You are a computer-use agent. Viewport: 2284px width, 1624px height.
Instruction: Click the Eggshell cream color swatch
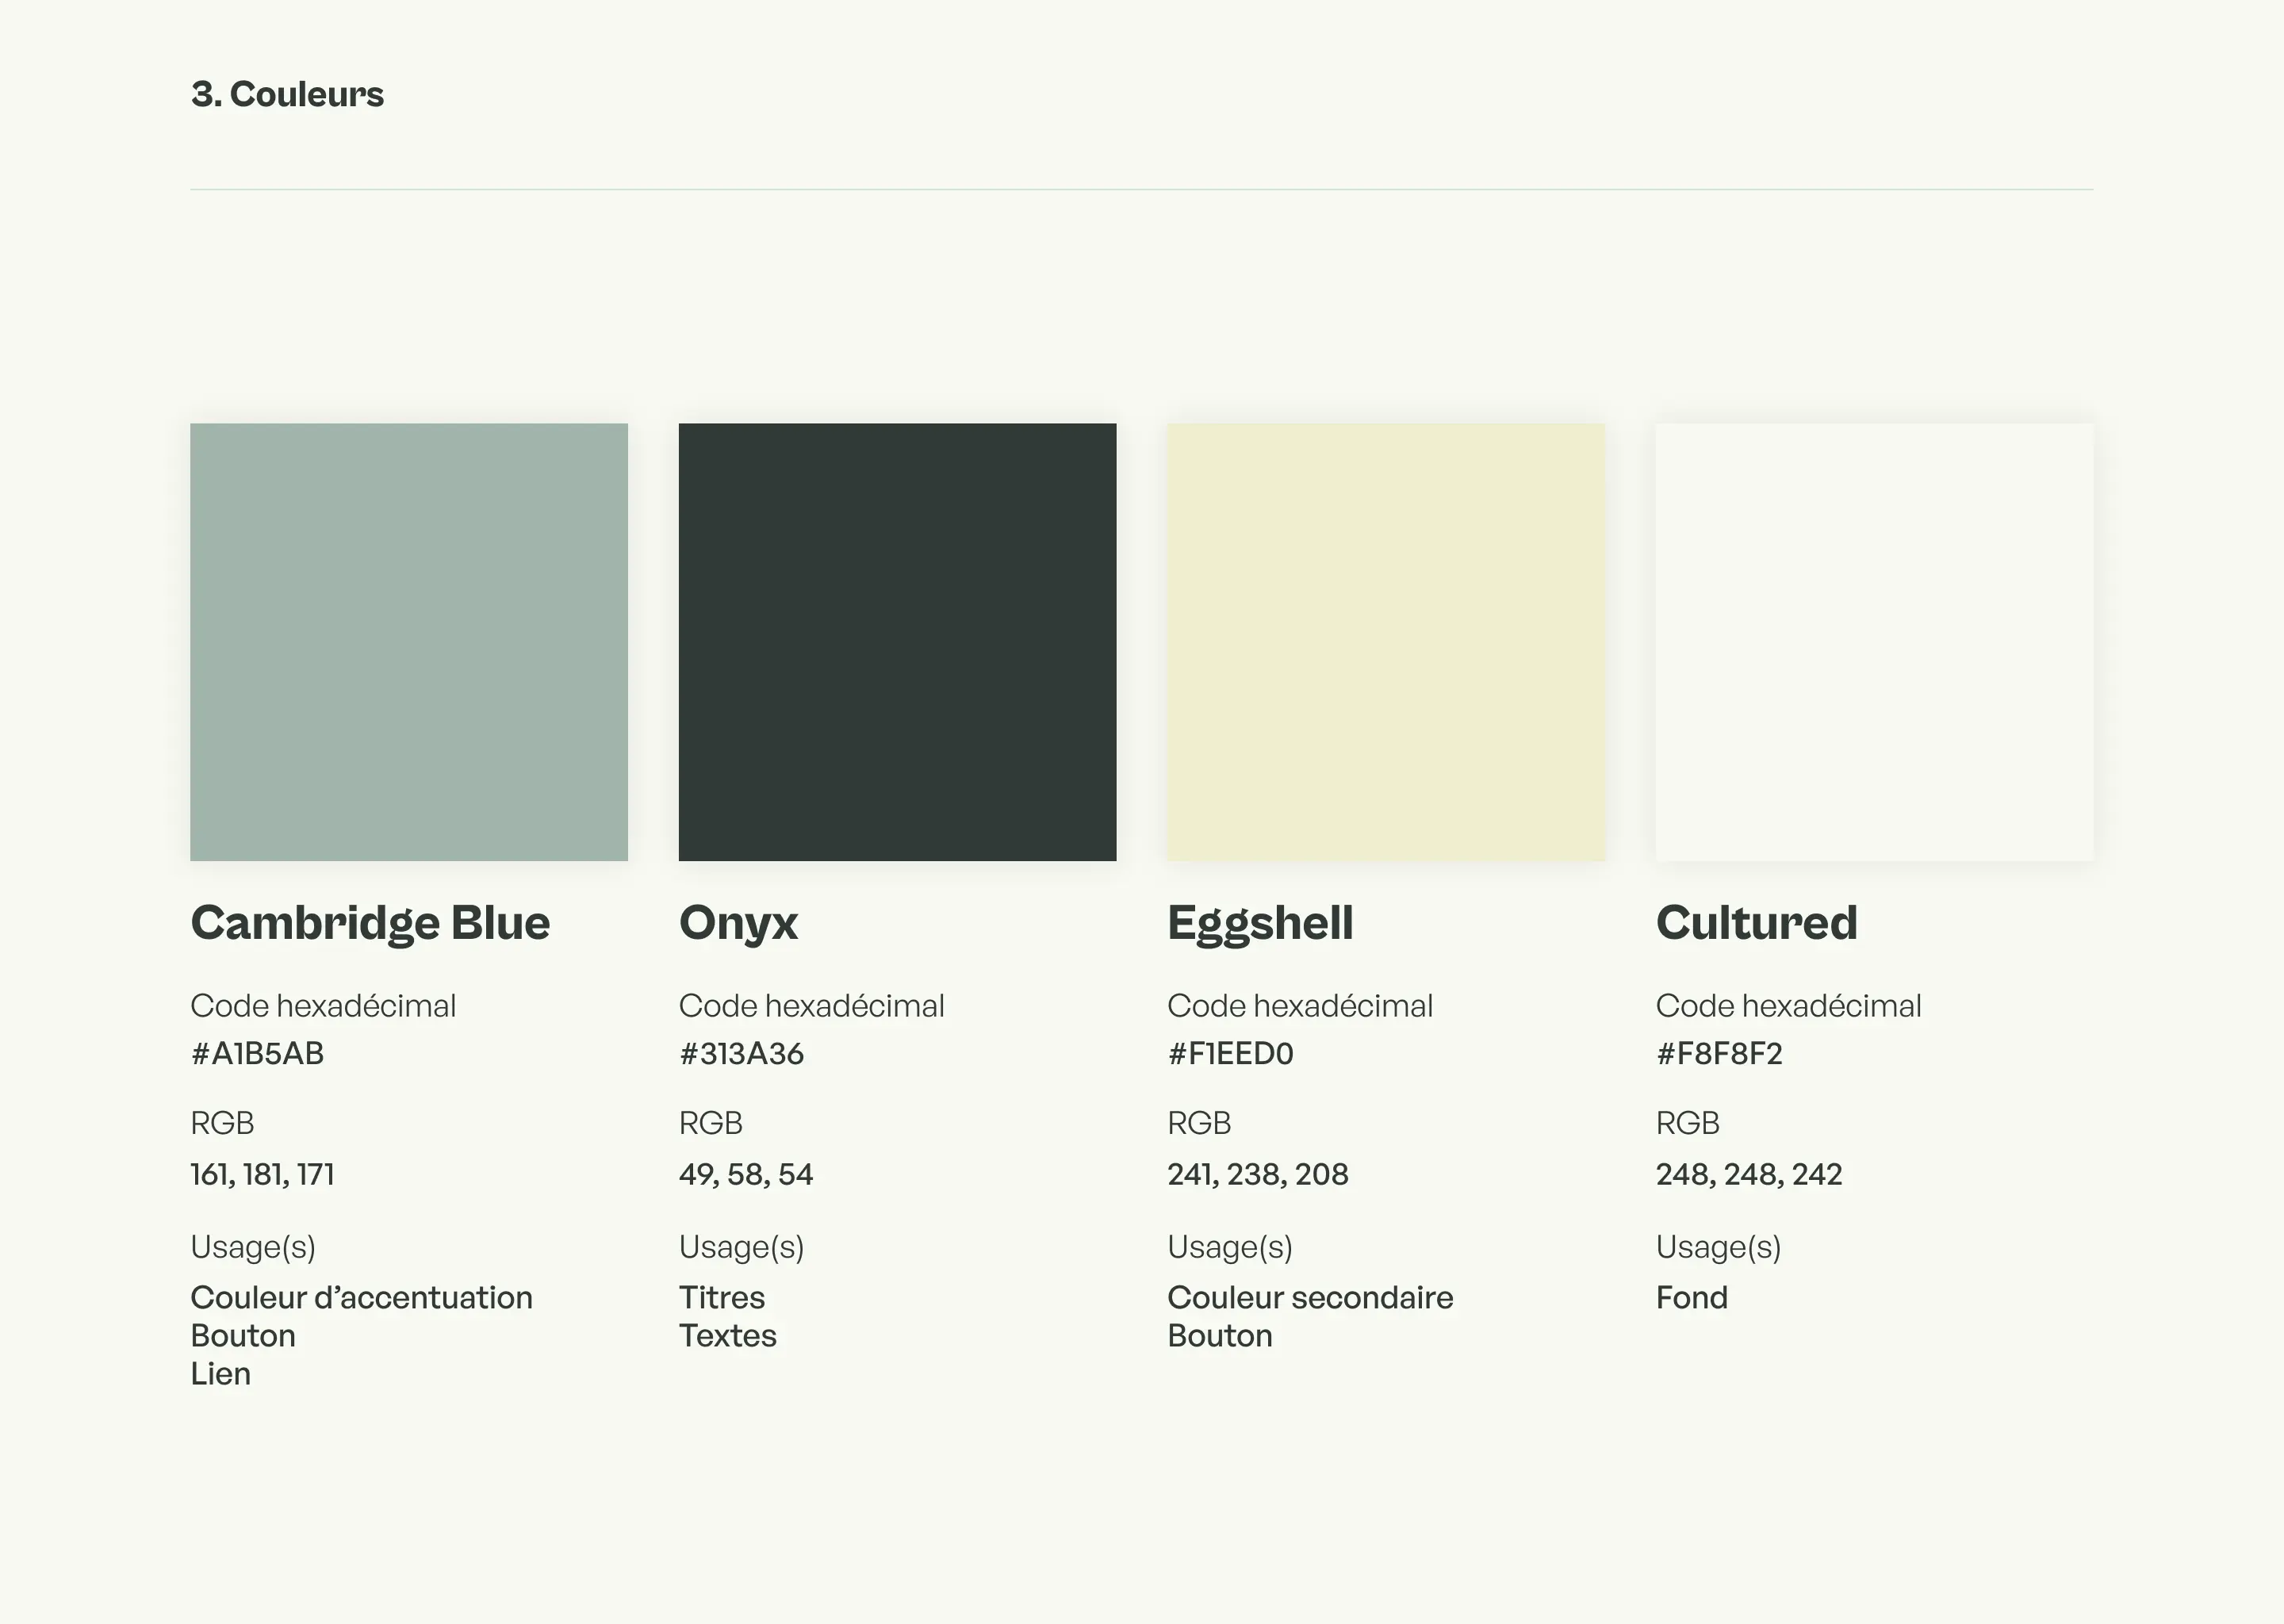pyautogui.click(x=1385, y=641)
